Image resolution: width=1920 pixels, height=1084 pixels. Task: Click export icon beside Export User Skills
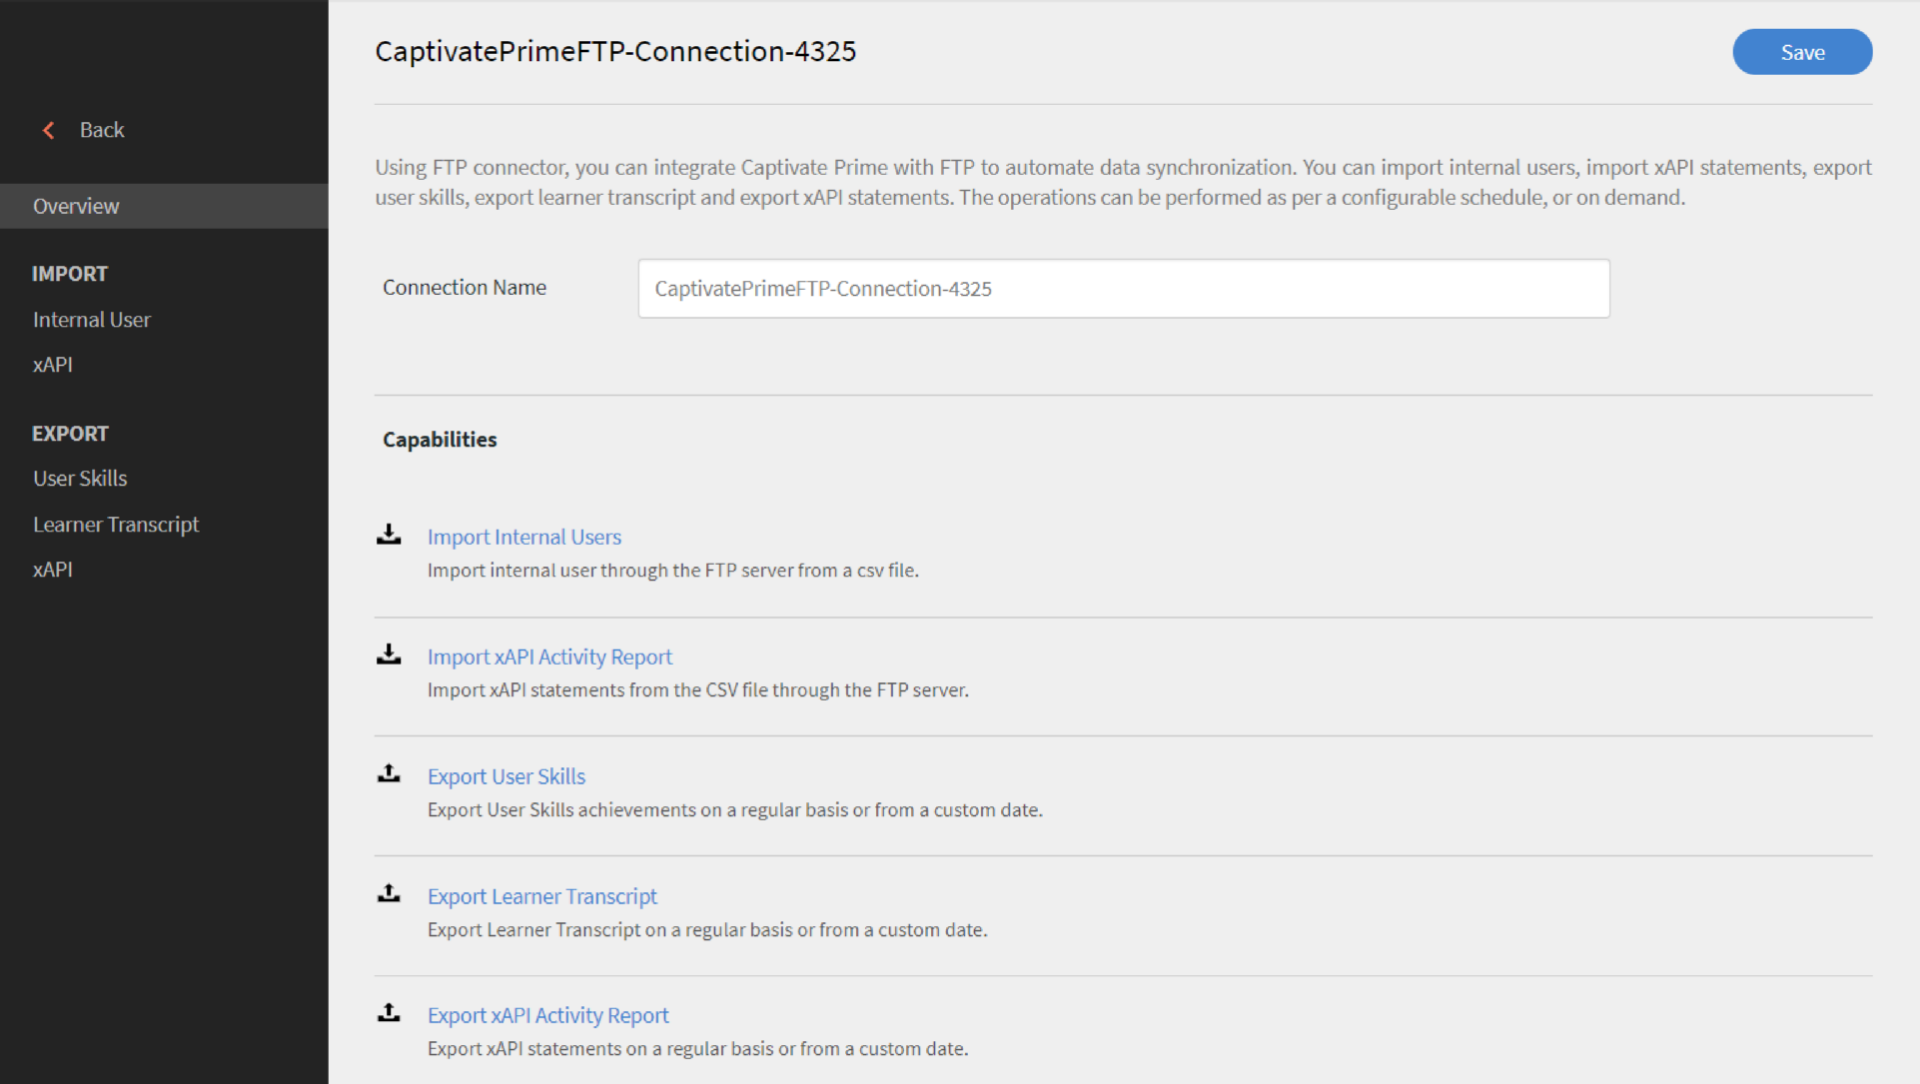(x=389, y=774)
